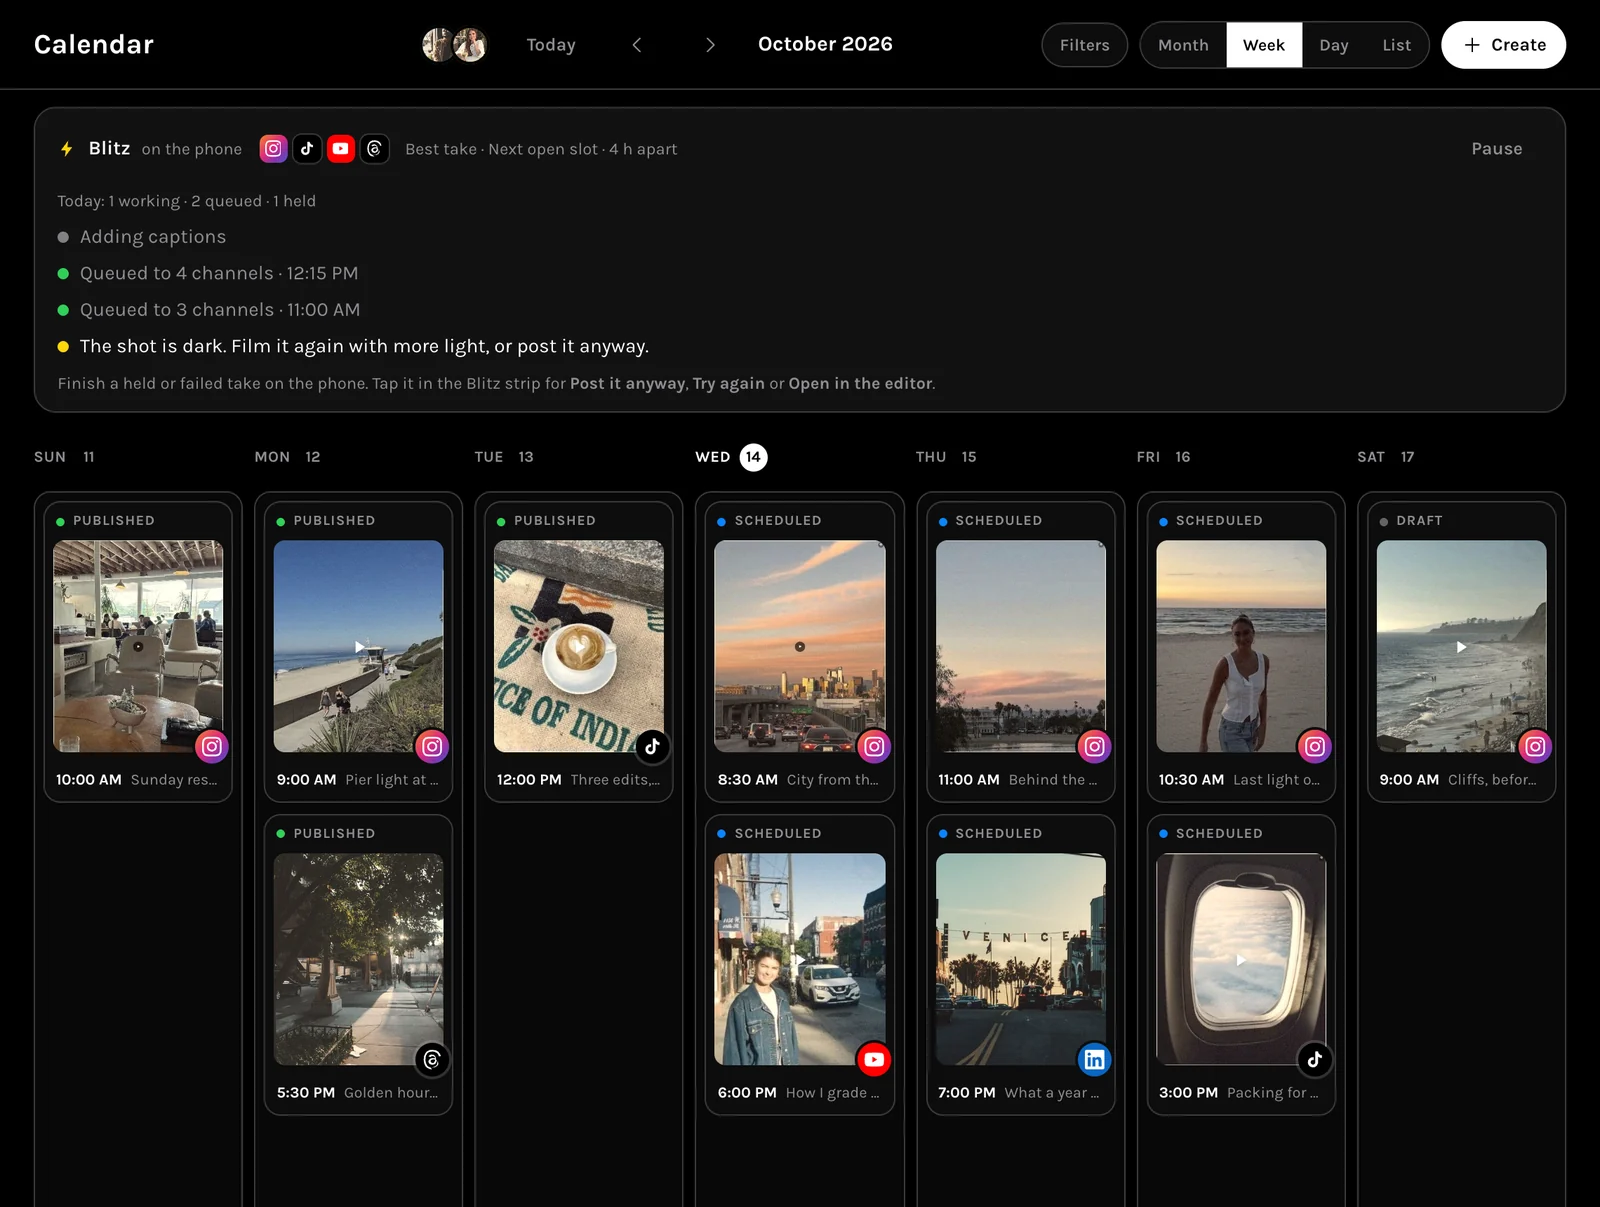Click the SAT 17 day header
Image resolution: width=1600 pixels, height=1207 pixels.
(x=1386, y=457)
